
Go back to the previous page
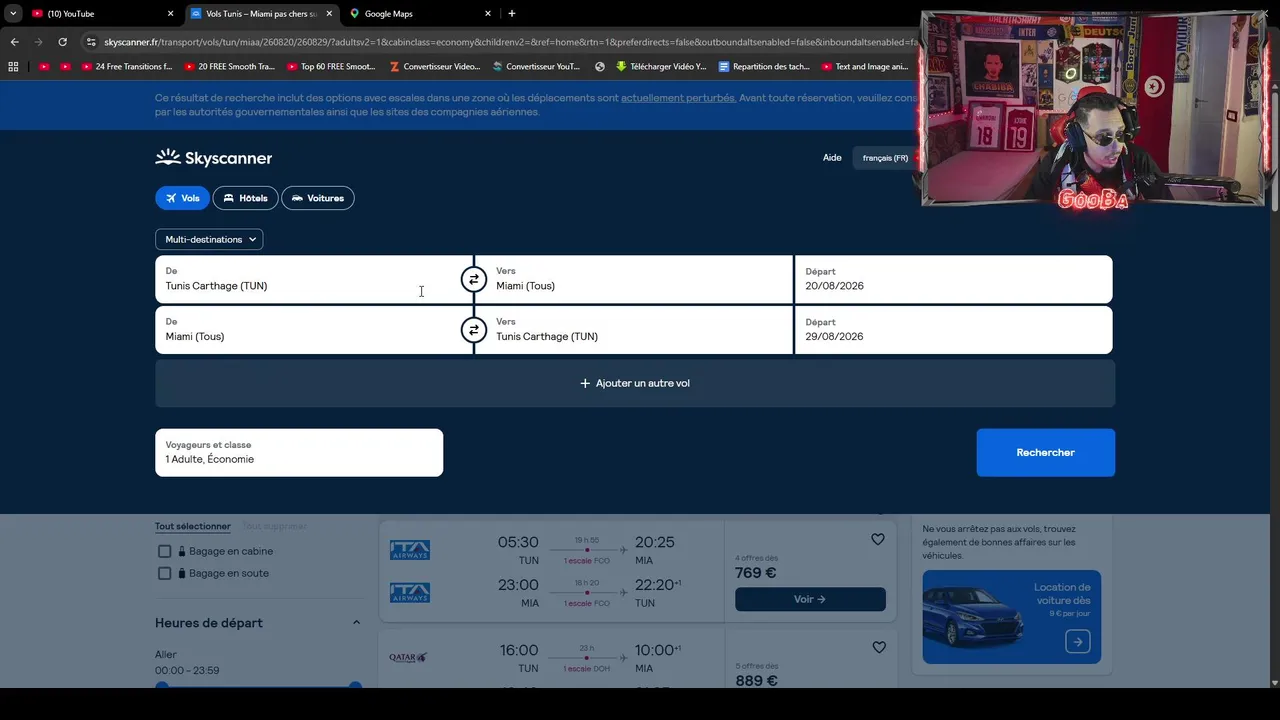pyautogui.click(x=15, y=42)
